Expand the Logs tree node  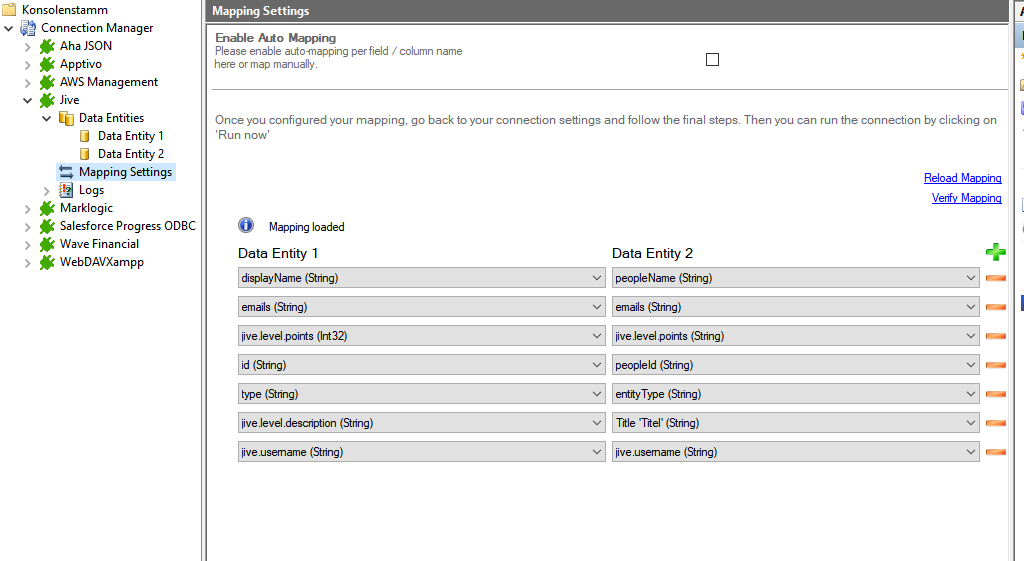coord(47,190)
